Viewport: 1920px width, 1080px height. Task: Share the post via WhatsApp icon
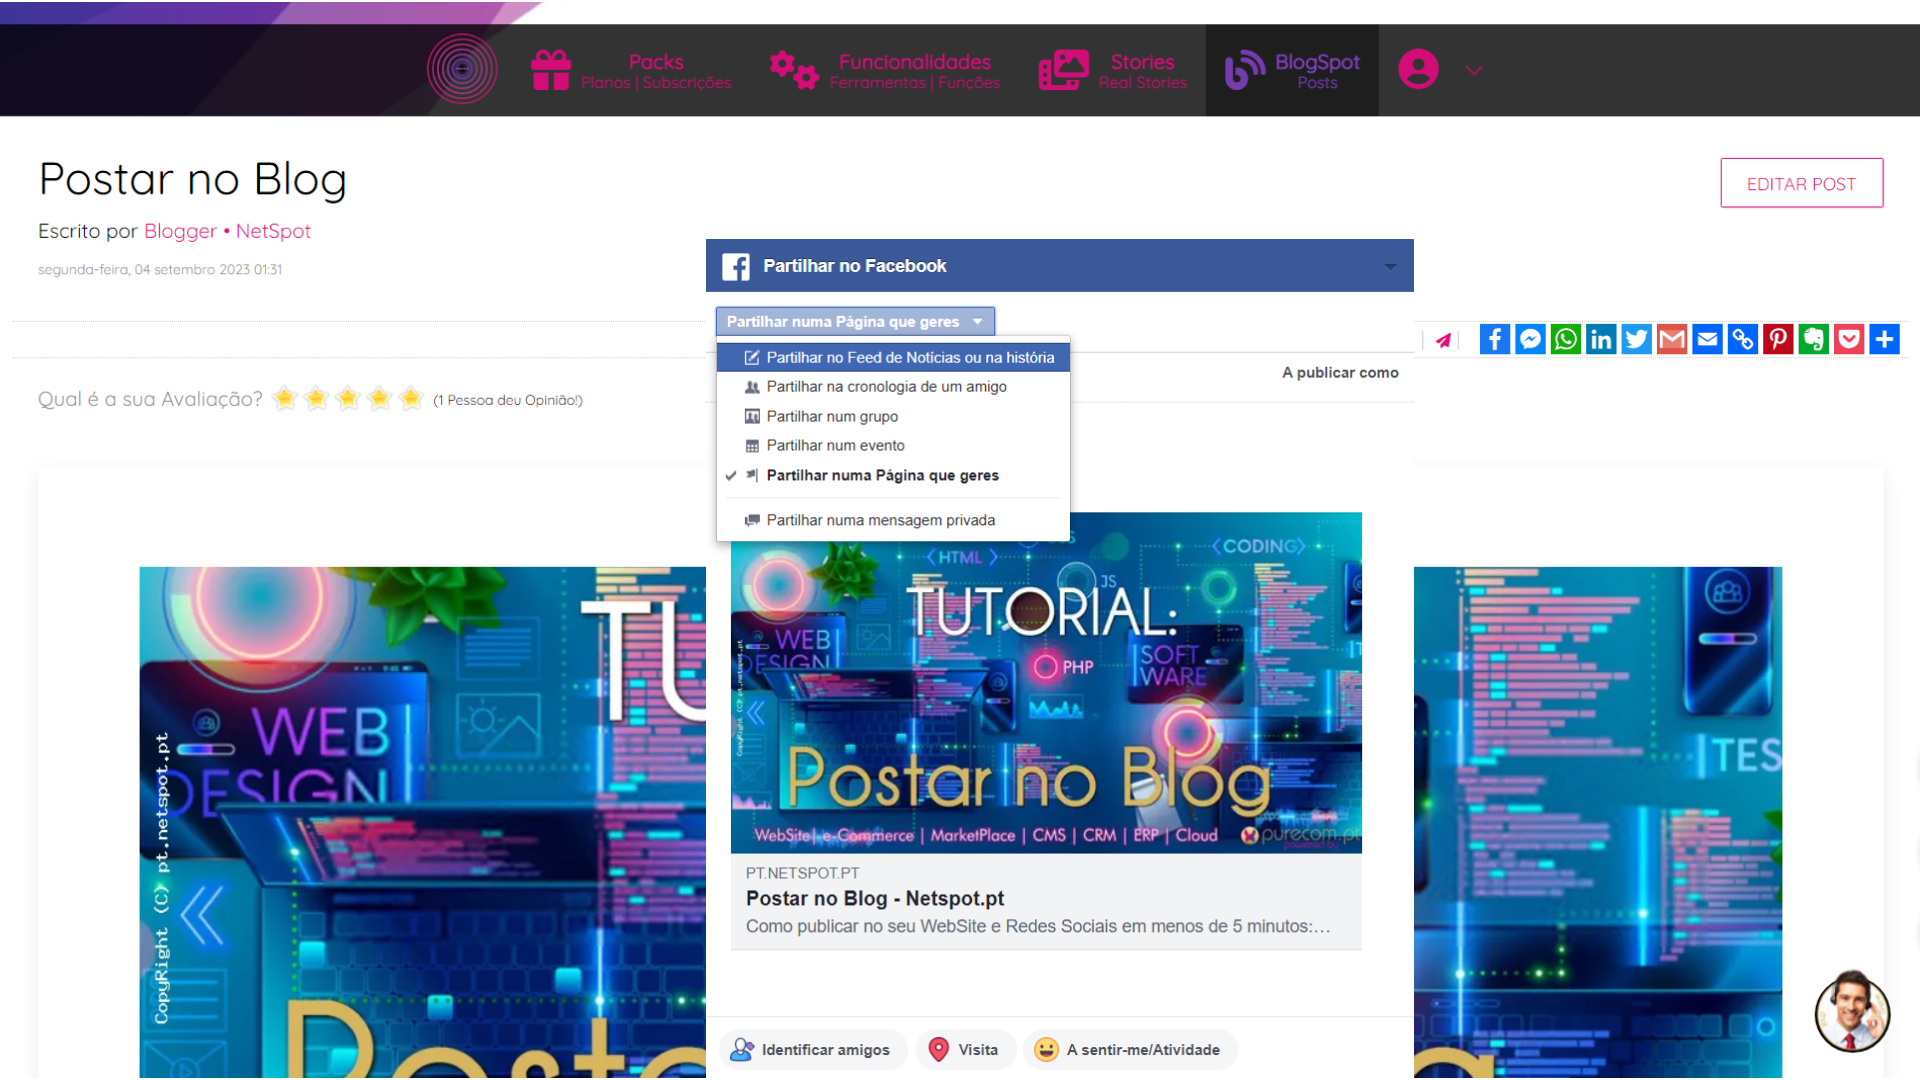tap(1565, 339)
